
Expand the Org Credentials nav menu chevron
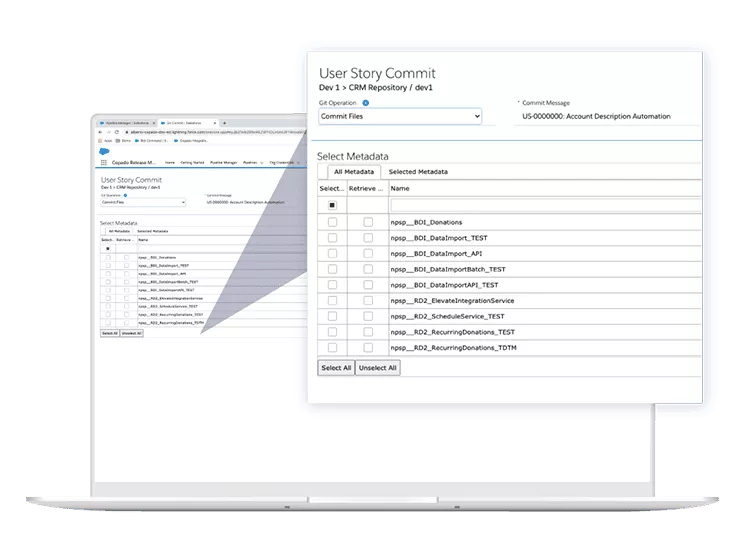pyautogui.click(x=298, y=163)
